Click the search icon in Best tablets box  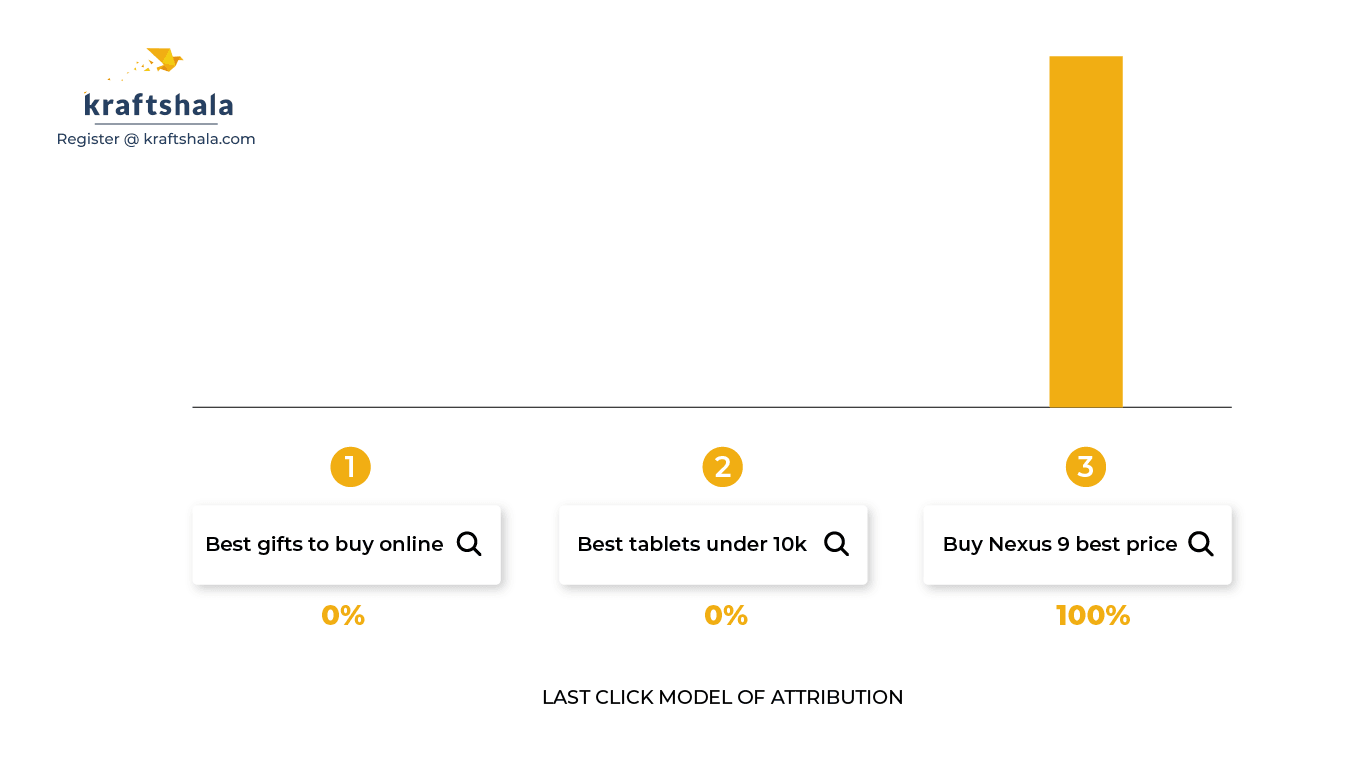(836, 544)
